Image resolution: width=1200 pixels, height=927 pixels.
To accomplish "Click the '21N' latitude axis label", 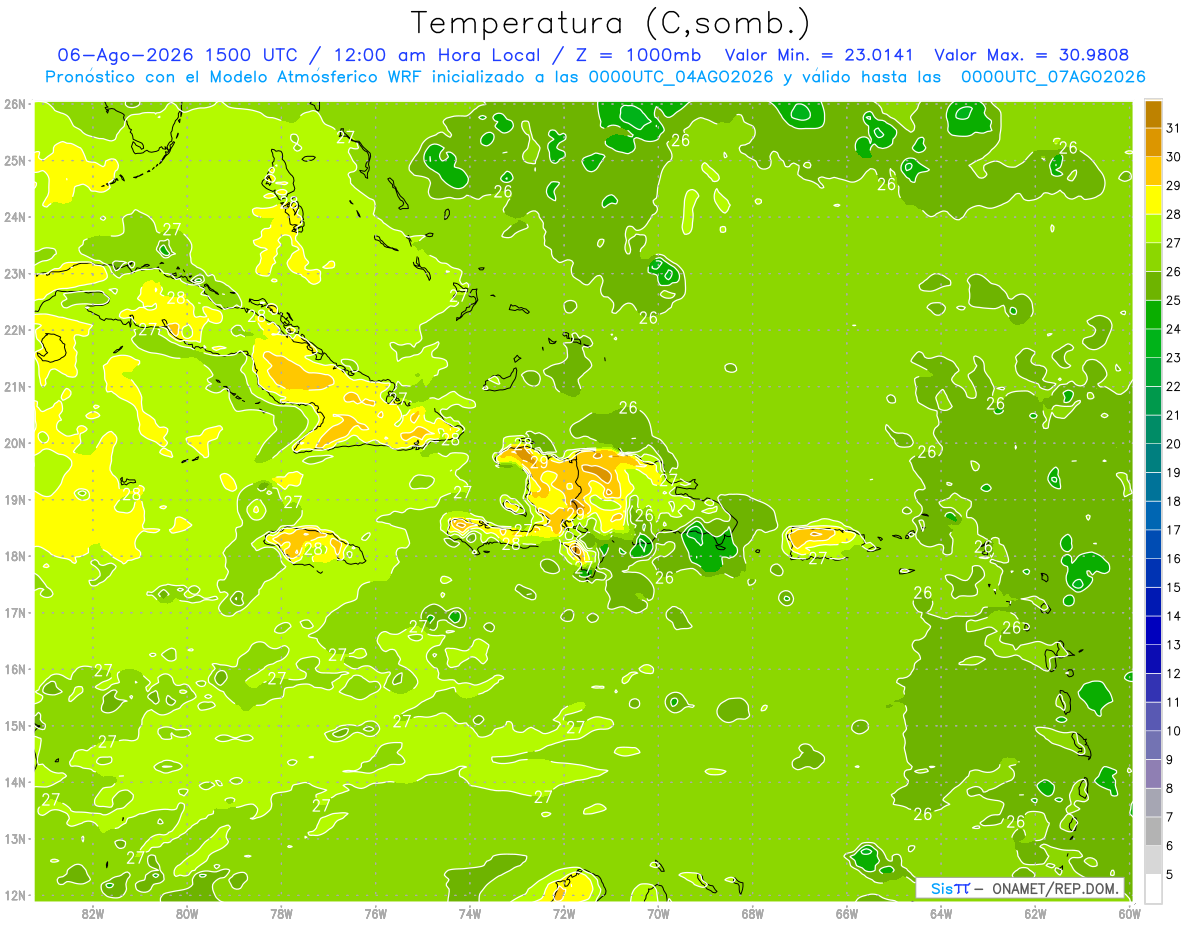I will (15, 386).
